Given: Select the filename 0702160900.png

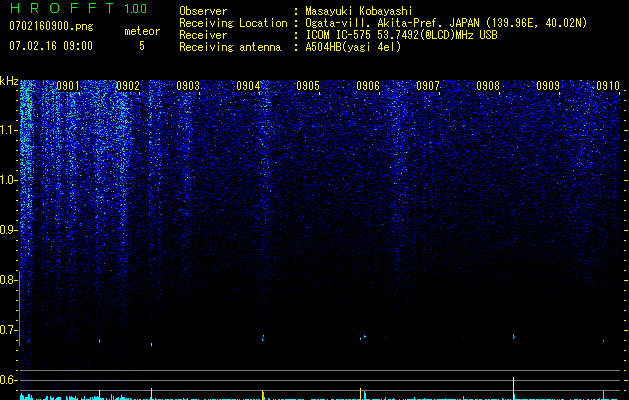Looking at the screenshot, I should click(x=51, y=27).
